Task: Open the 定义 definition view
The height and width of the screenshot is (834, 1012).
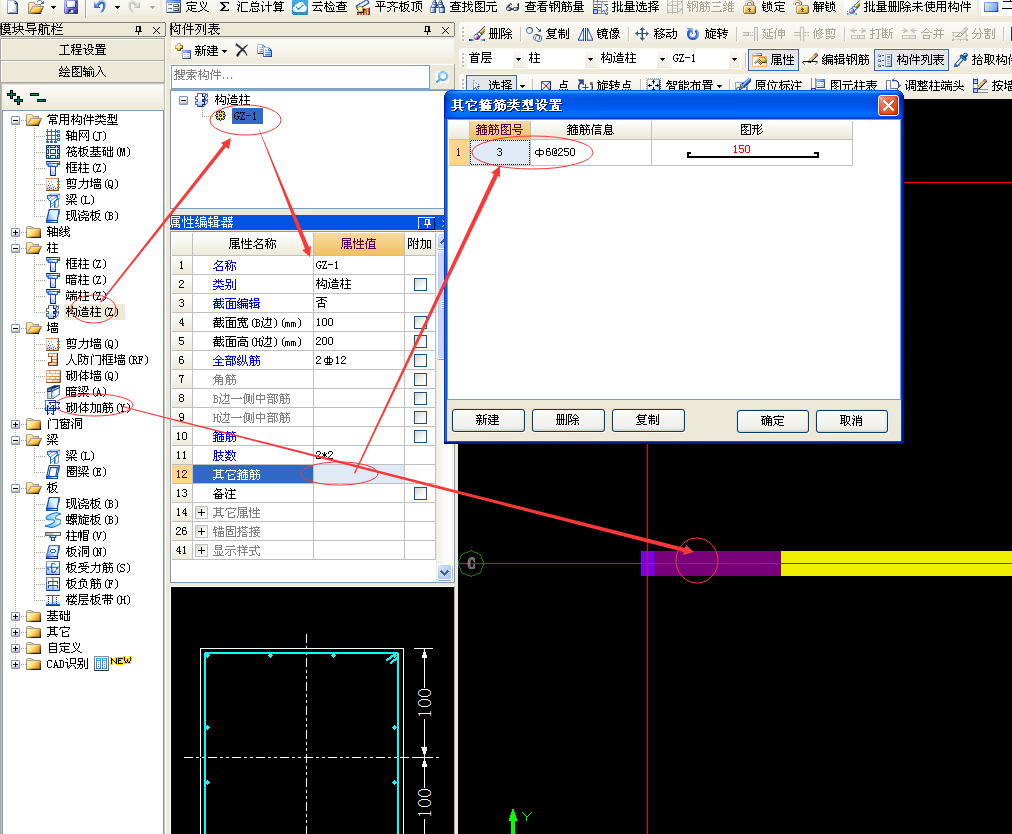Action: click(x=188, y=7)
